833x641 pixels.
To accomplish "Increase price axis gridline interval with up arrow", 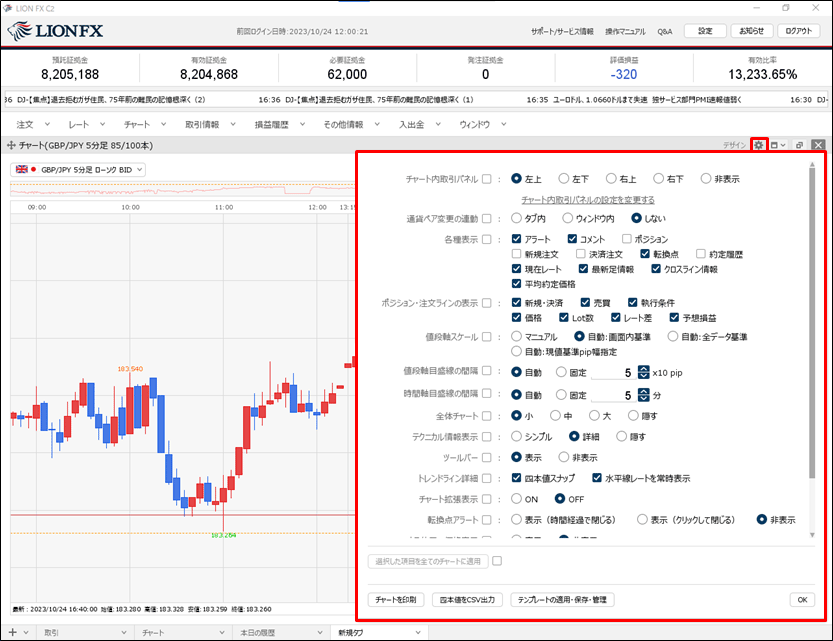I will 643,369.
